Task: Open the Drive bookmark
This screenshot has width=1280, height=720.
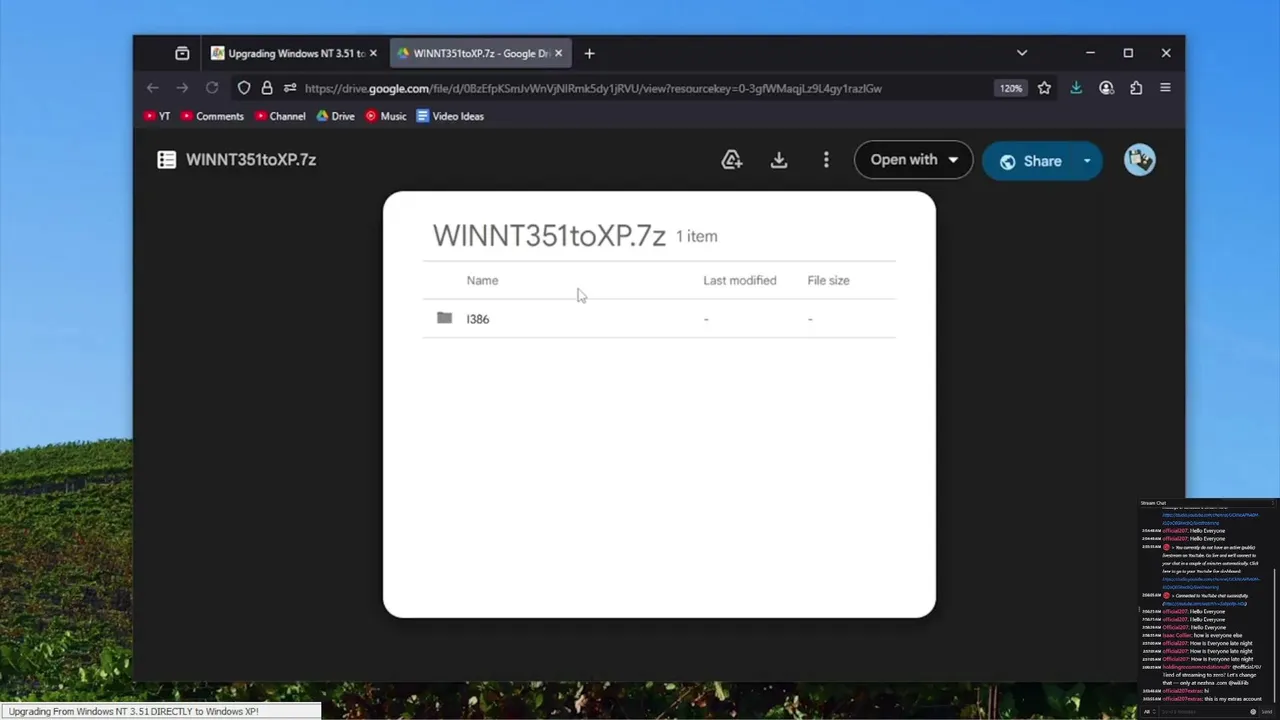Action: (x=336, y=116)
